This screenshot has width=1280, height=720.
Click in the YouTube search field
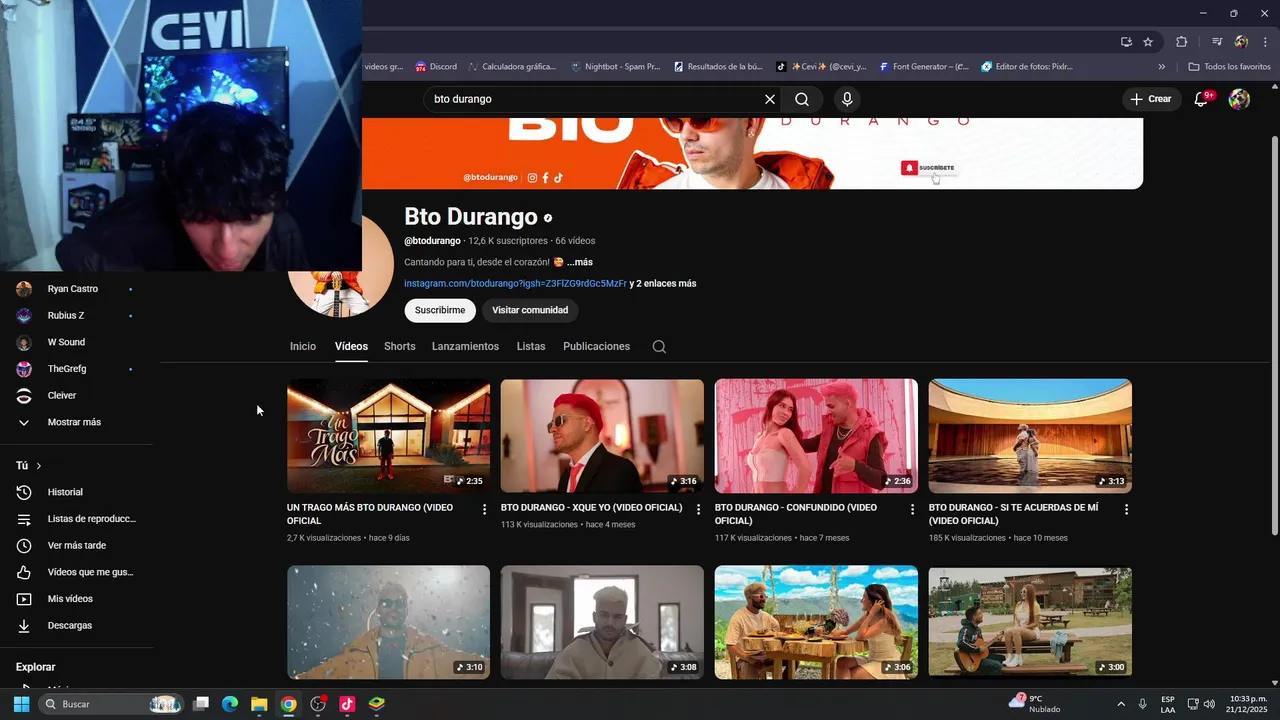tap(595, 99)
